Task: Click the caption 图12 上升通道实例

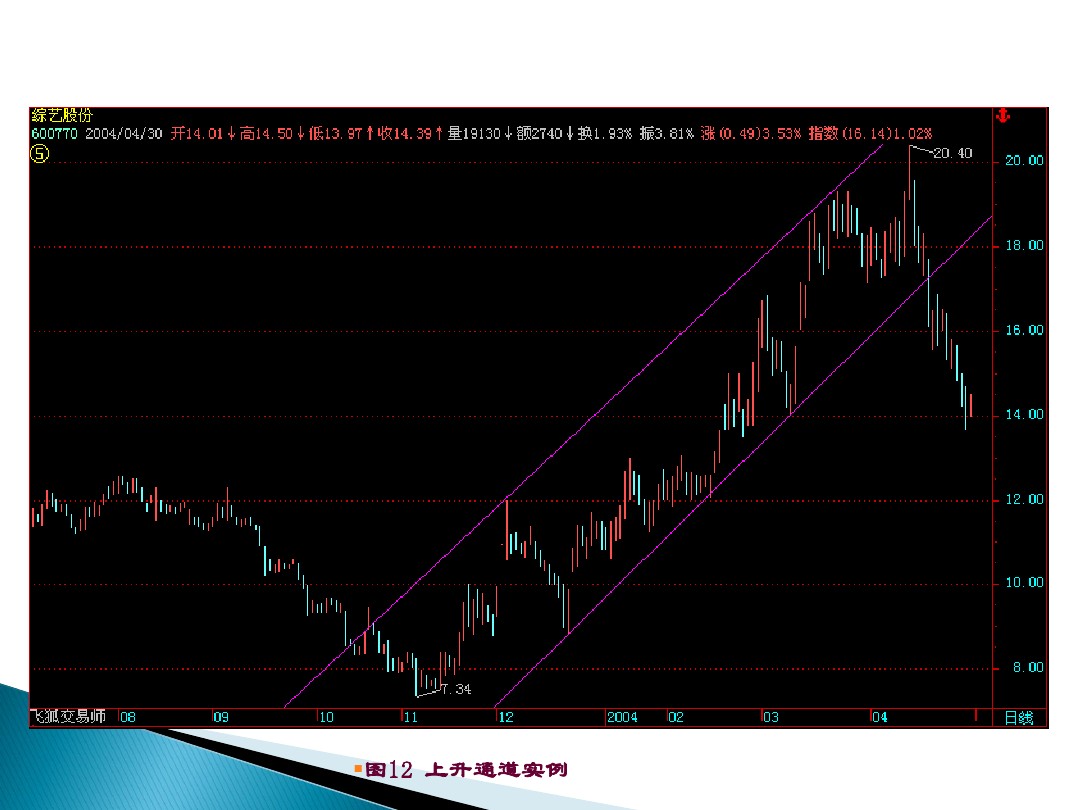Action: (466, 769)
